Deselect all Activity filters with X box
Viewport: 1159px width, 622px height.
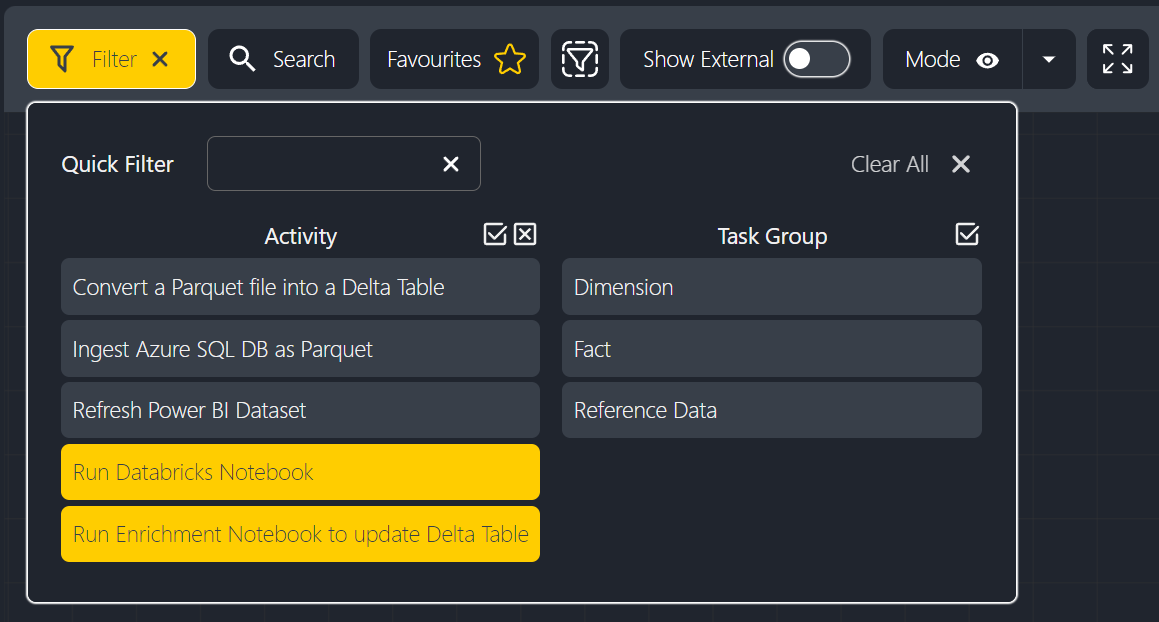(525, 234)
